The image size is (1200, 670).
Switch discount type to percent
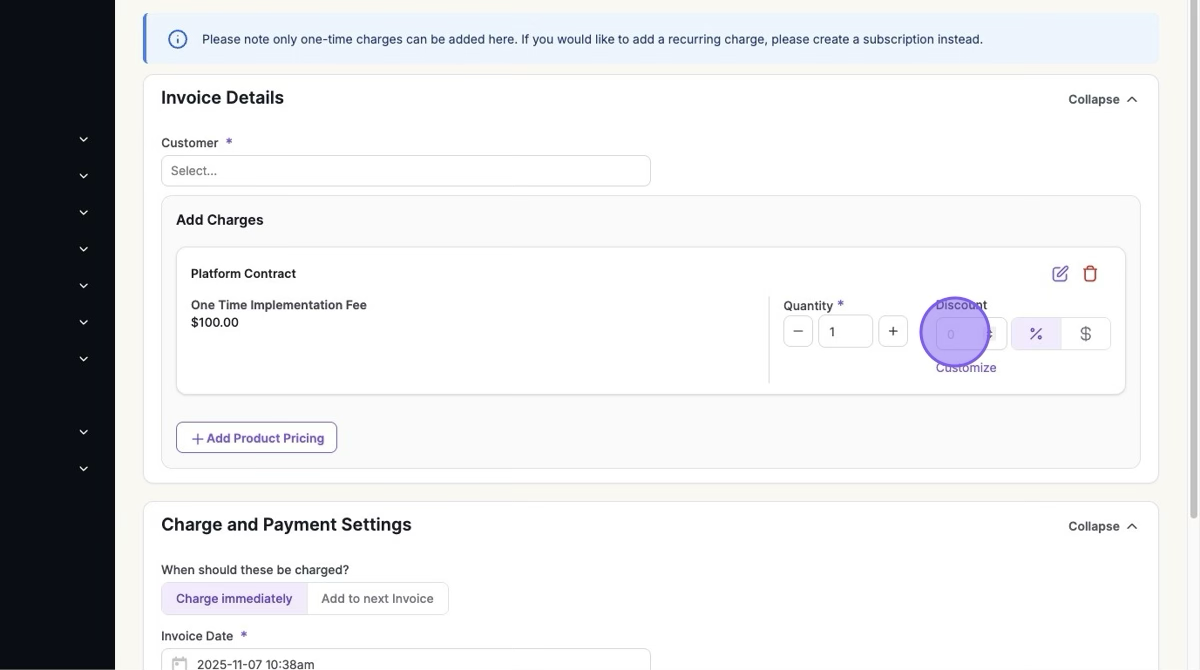[1036, 334]
